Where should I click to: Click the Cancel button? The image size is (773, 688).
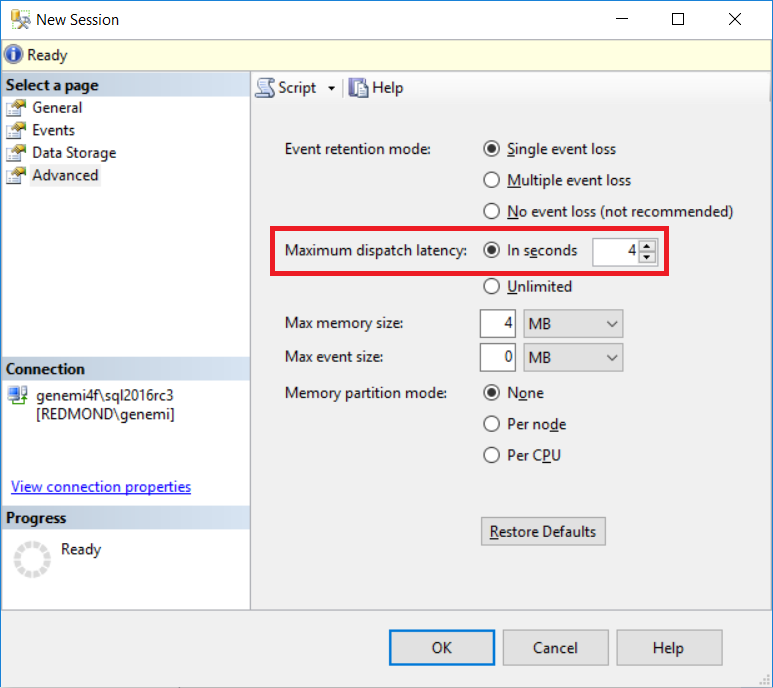(556, 648)
